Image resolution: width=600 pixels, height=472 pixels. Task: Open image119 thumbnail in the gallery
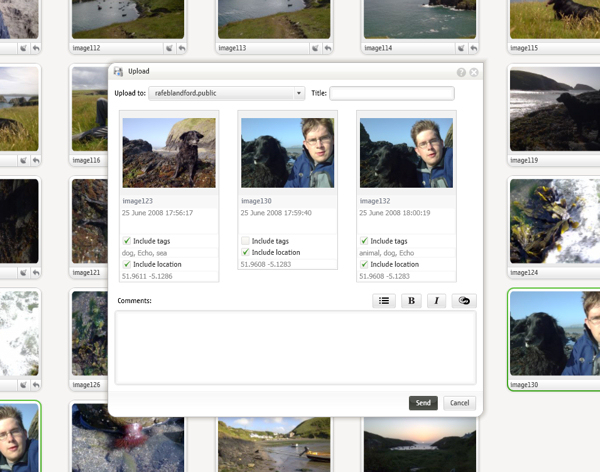555,109
